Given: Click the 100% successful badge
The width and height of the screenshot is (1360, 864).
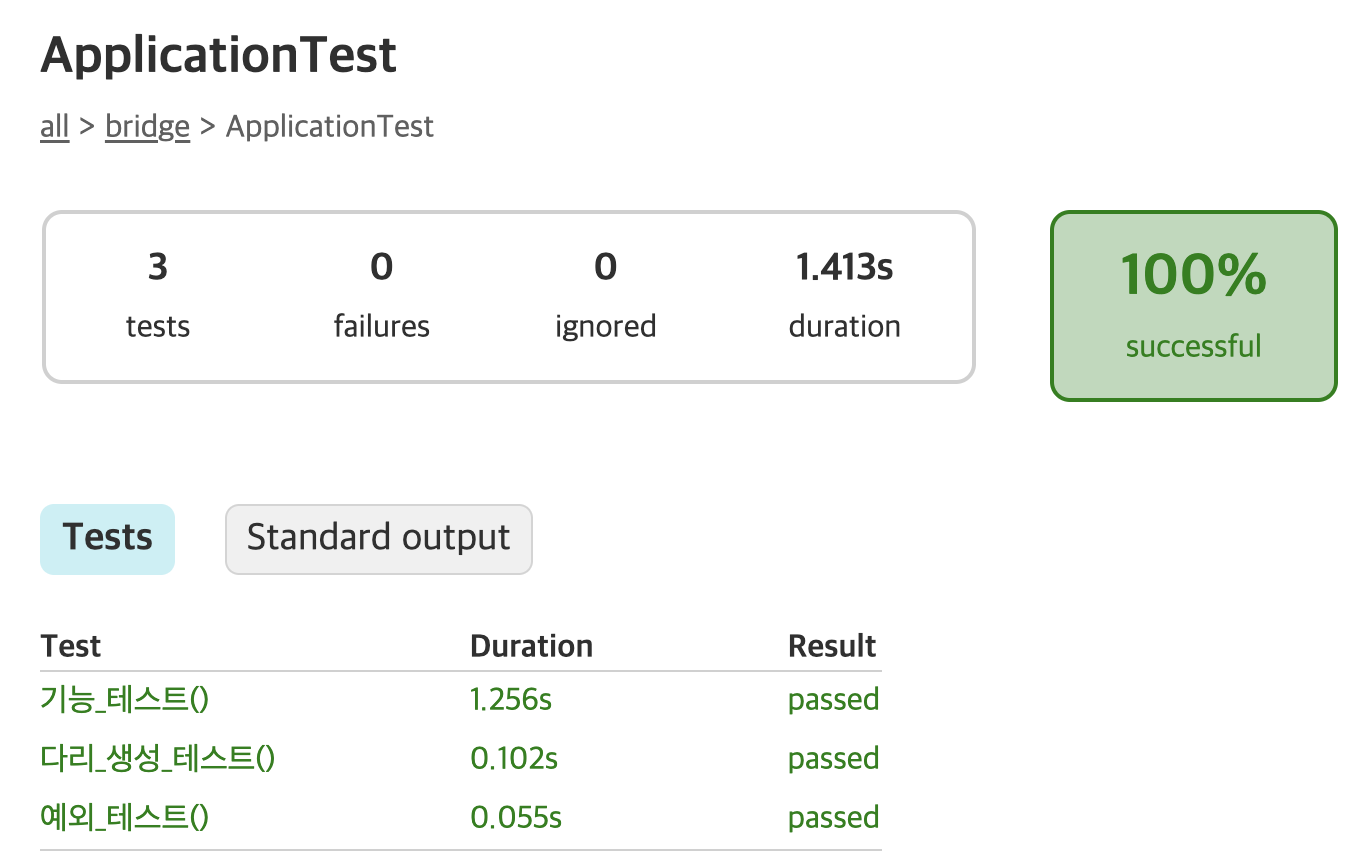Looking at the screenshot, I should [1193, 305].
